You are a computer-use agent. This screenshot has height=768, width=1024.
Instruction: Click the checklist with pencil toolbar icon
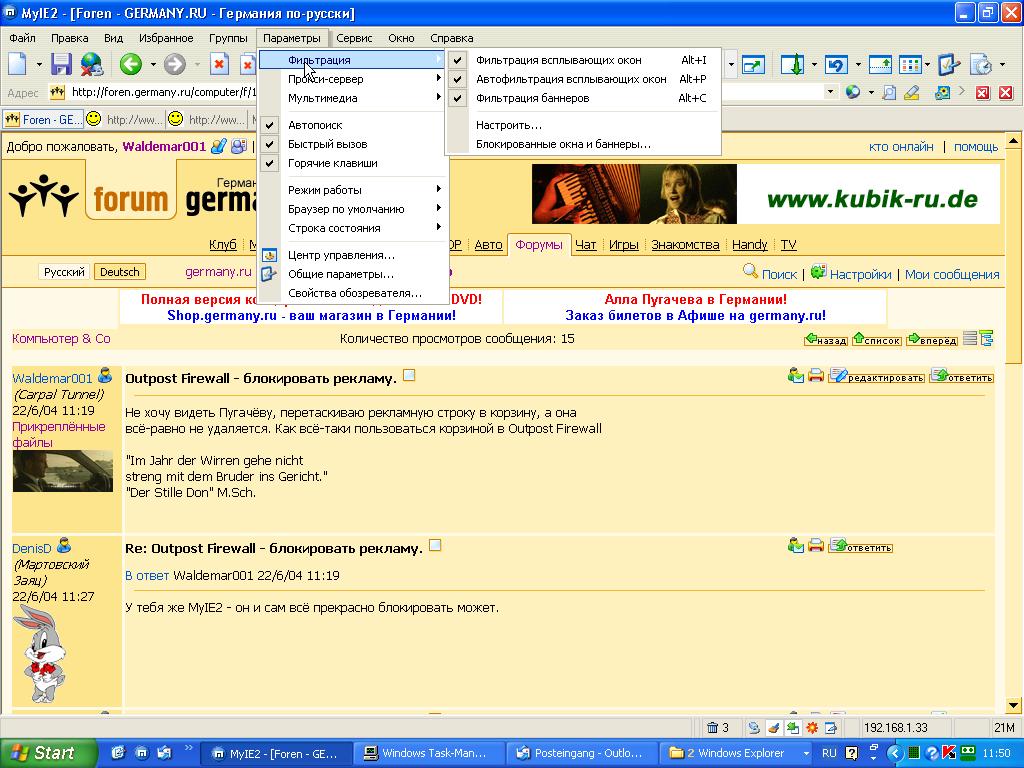click(948, 65)
